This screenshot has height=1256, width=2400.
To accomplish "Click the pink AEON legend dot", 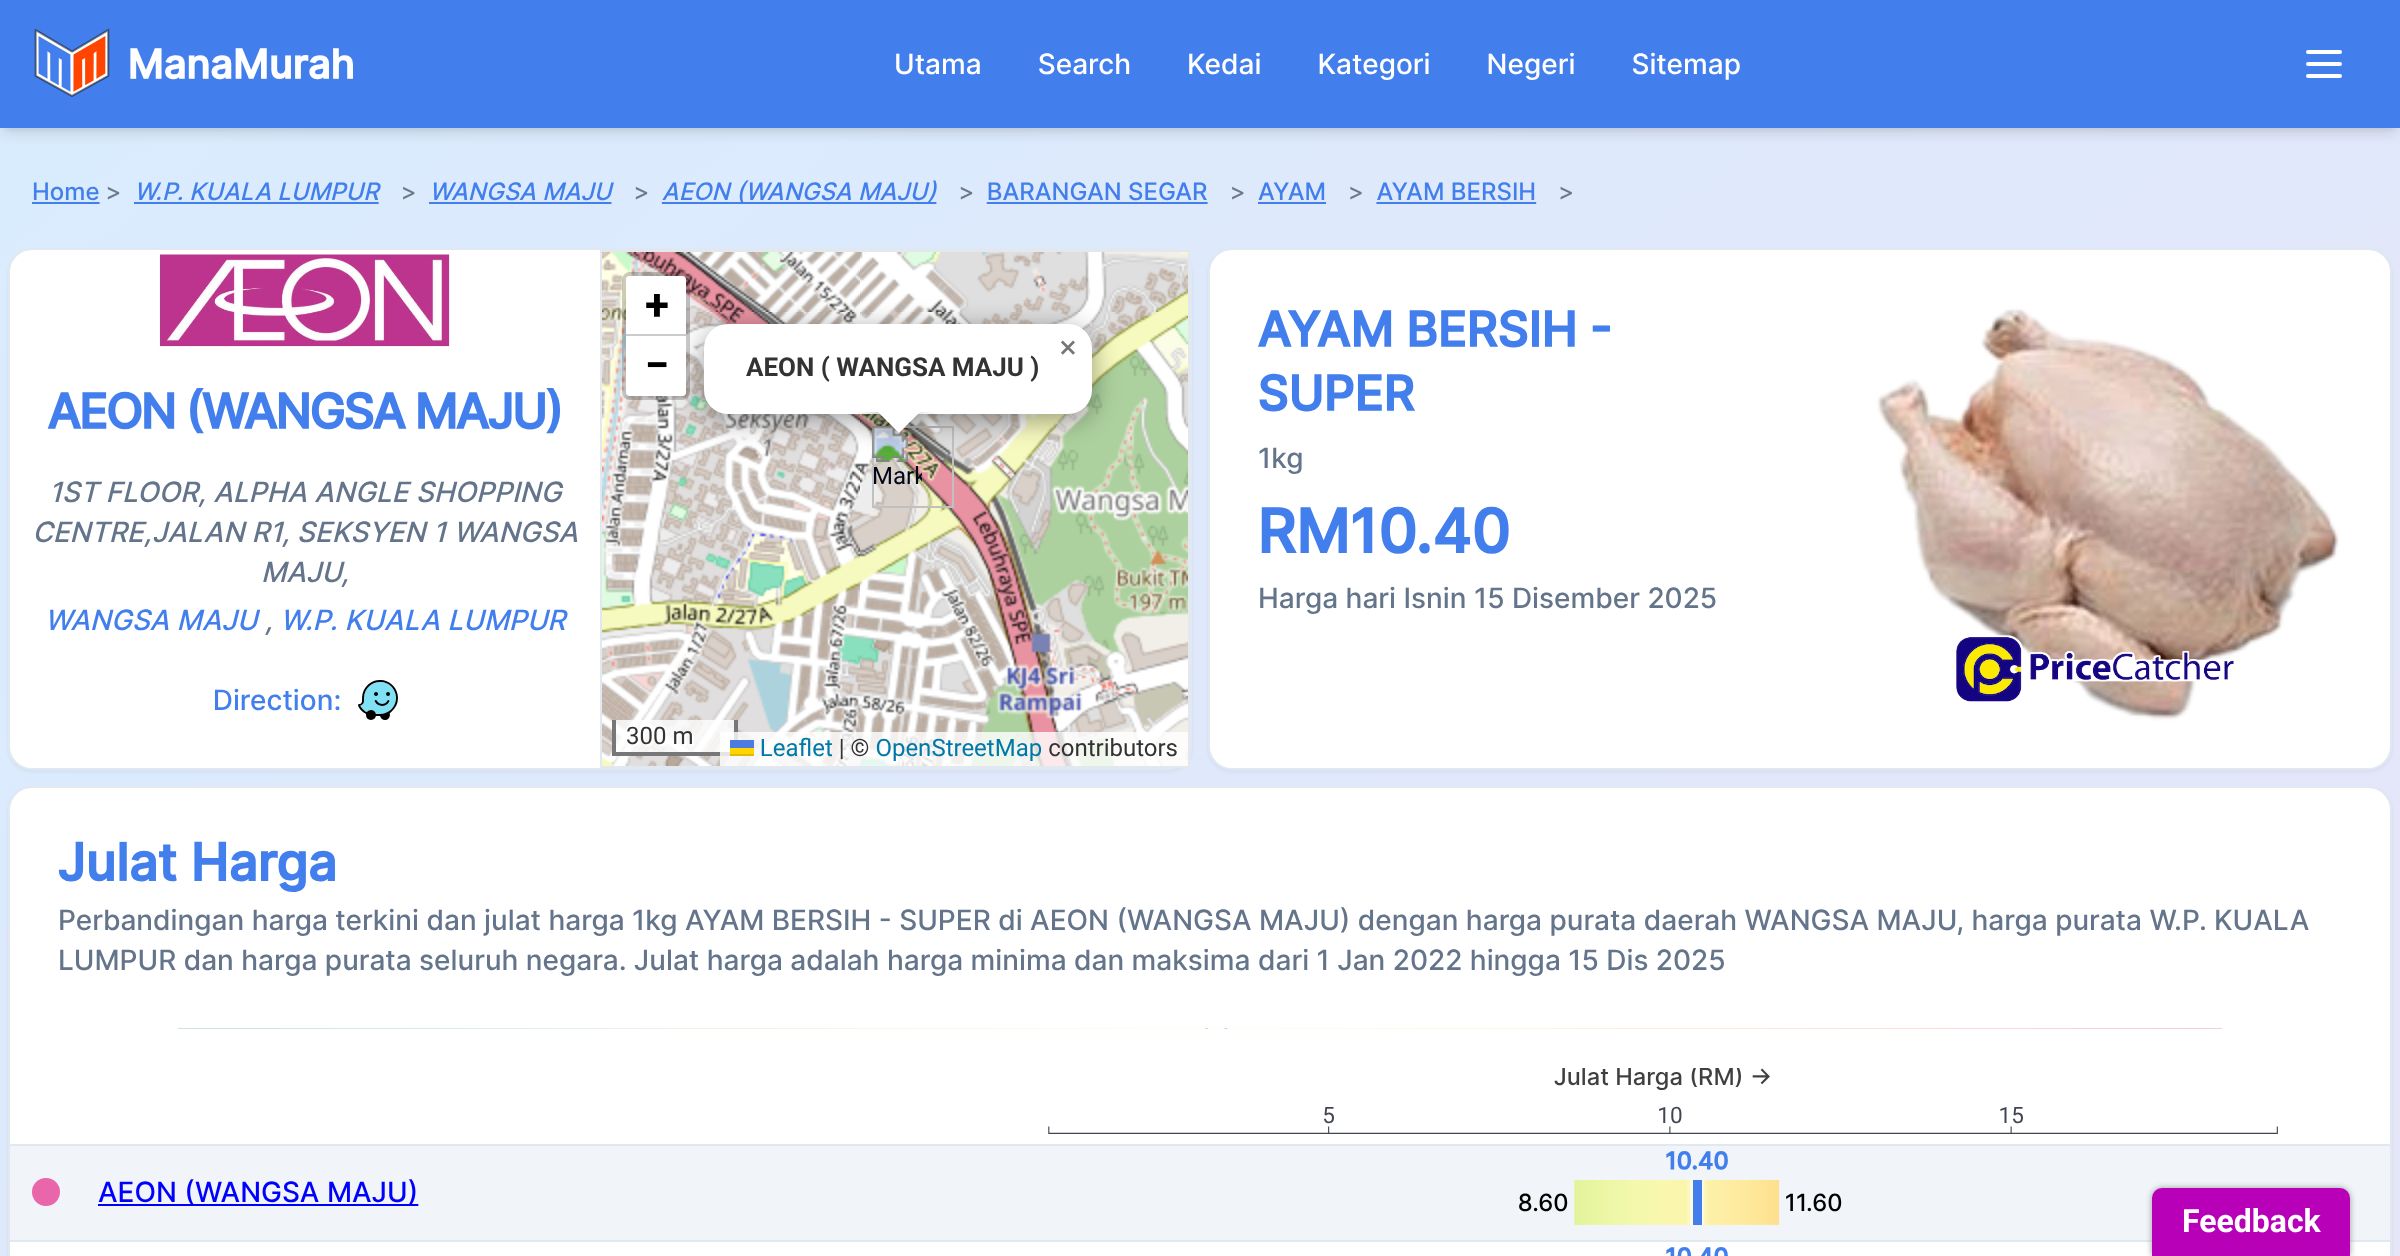I will 46,1192.
